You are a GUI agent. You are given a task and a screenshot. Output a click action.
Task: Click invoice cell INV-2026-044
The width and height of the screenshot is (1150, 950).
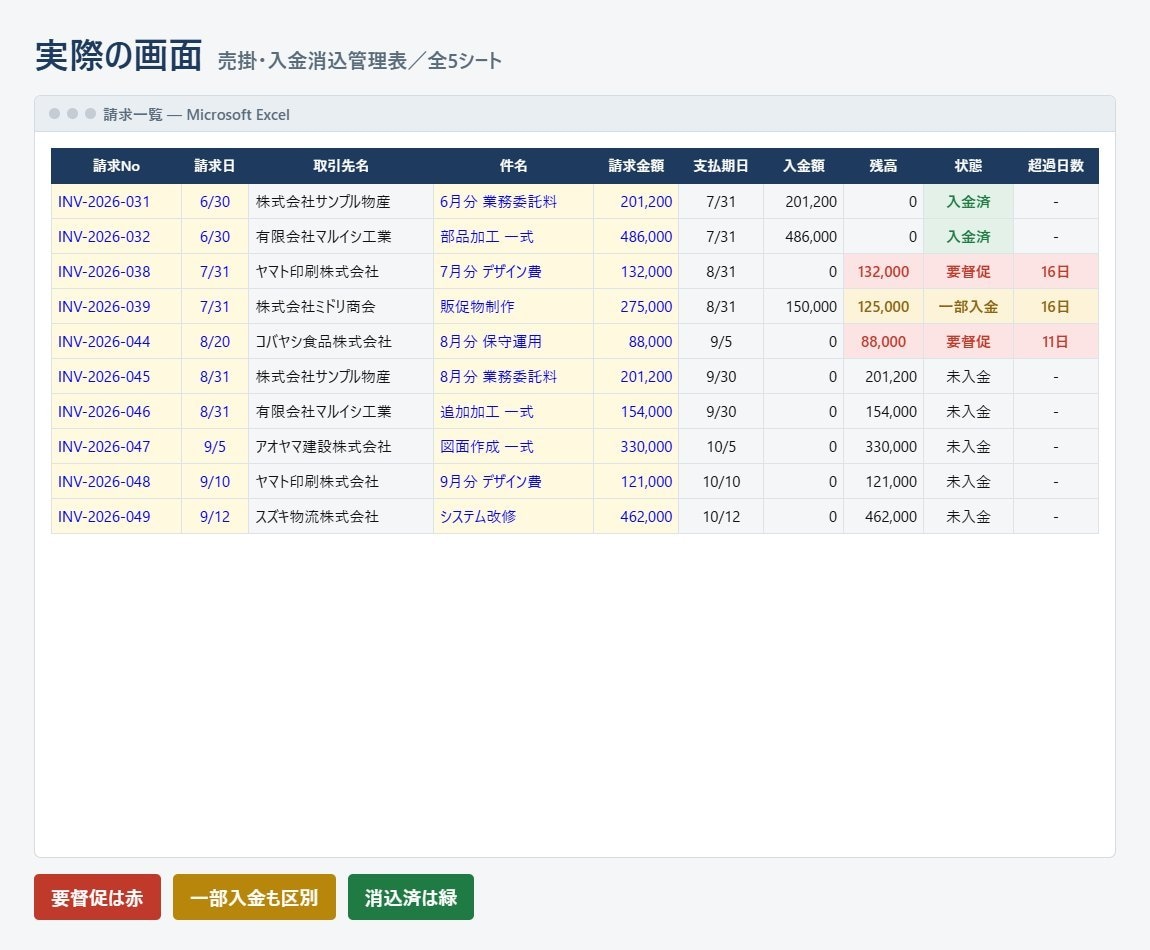[x=116, y=341]
